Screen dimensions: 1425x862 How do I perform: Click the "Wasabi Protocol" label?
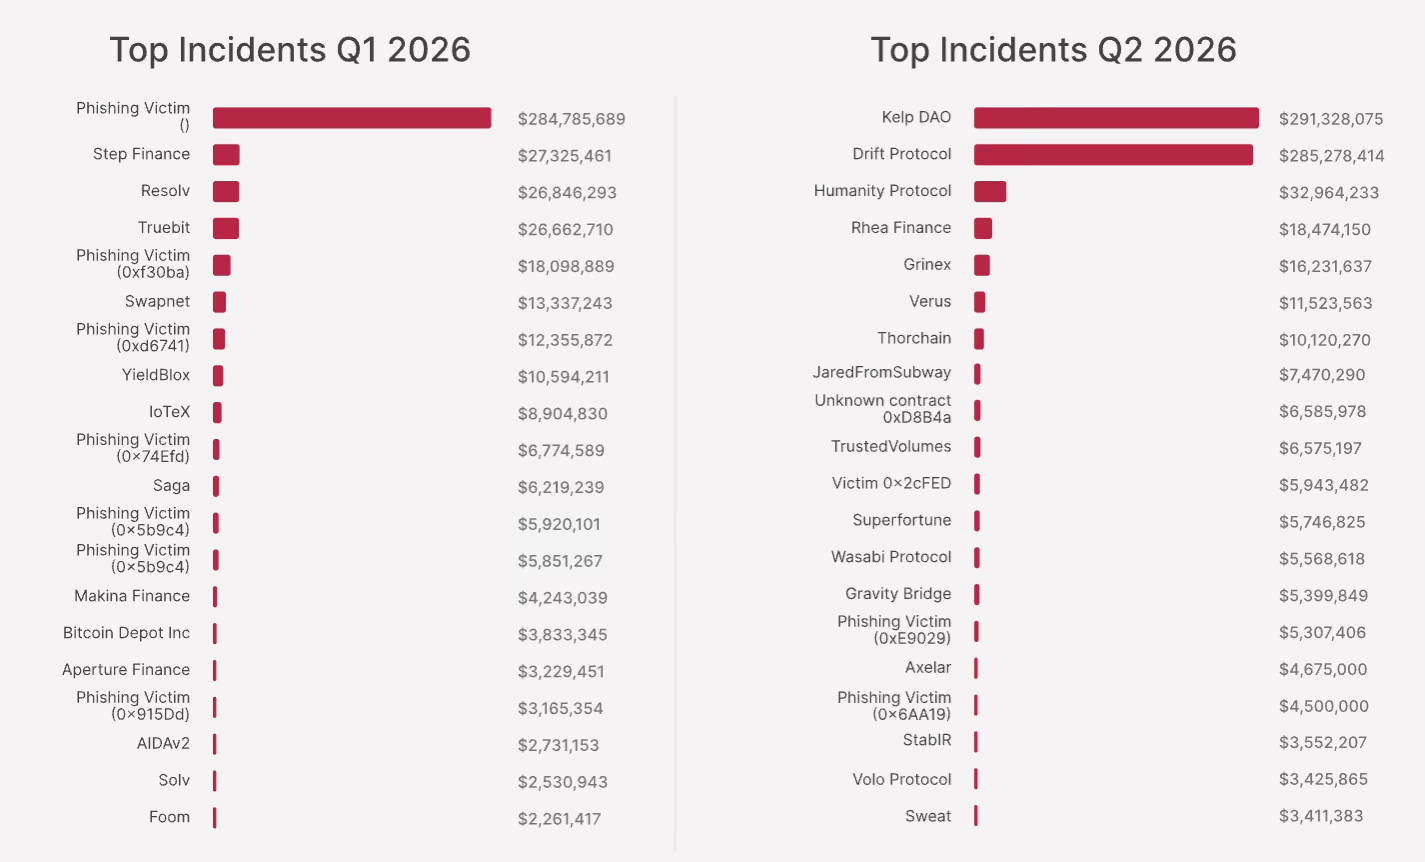tap(891, 558)
